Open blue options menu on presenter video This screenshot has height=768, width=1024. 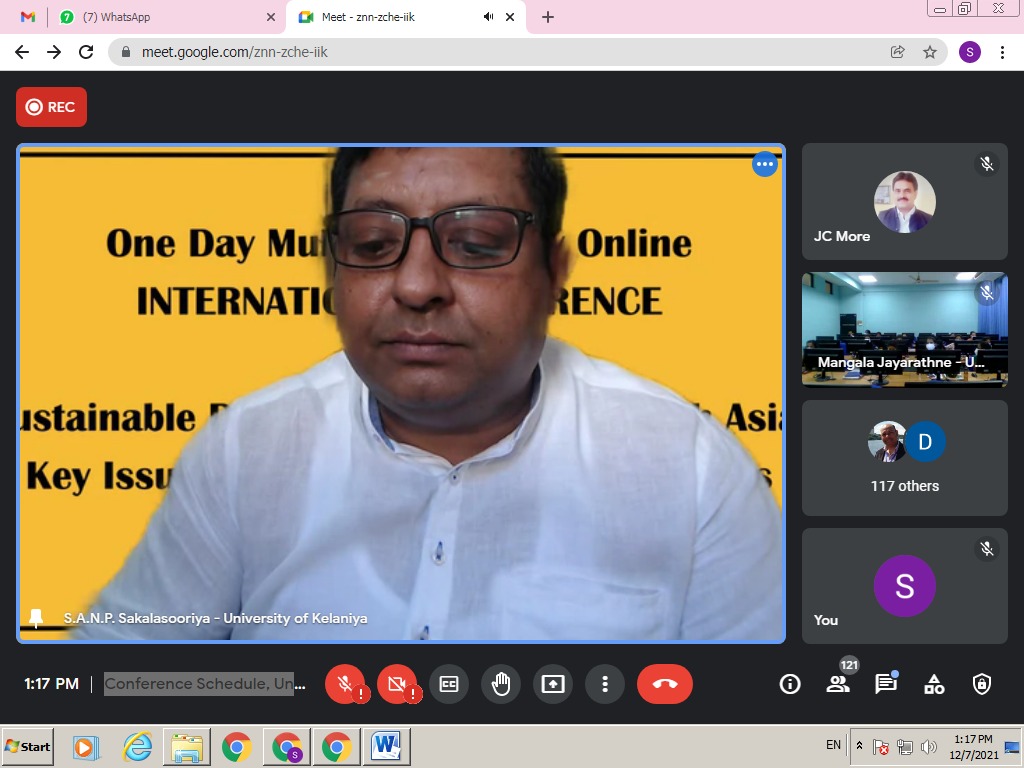click(765, 164)
